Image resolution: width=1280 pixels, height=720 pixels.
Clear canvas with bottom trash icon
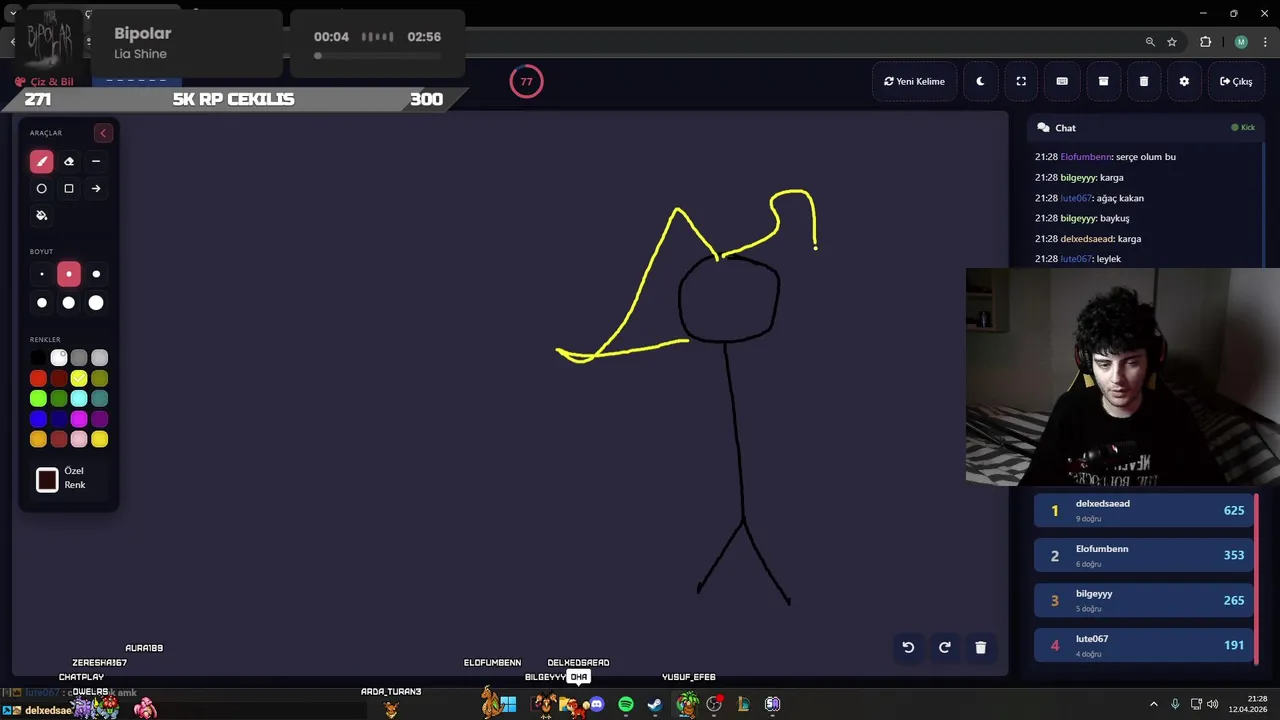(980, 647)
